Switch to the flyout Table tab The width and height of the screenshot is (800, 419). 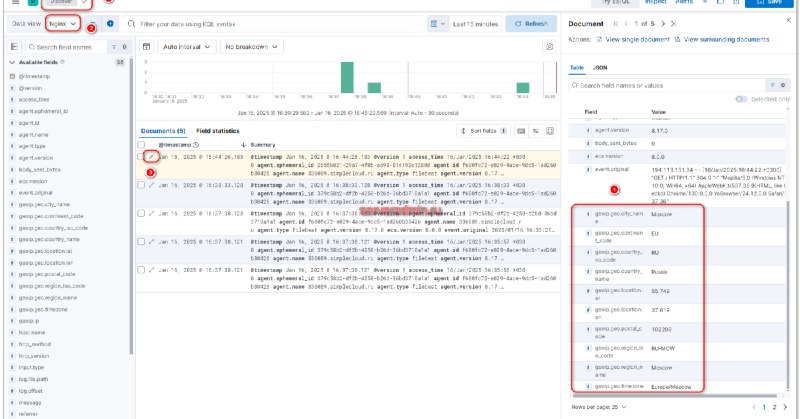(x=577, y=67)
